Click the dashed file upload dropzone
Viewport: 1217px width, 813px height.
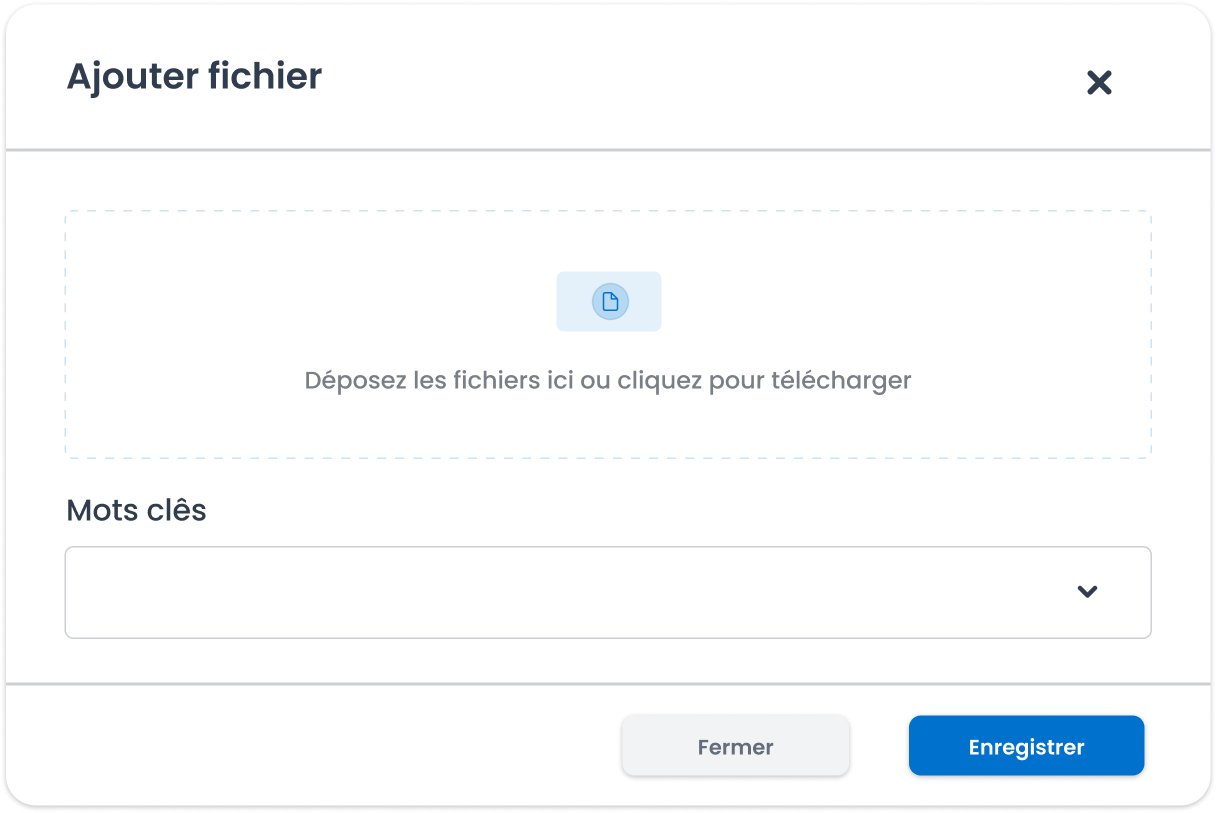(x=608, y=334)
